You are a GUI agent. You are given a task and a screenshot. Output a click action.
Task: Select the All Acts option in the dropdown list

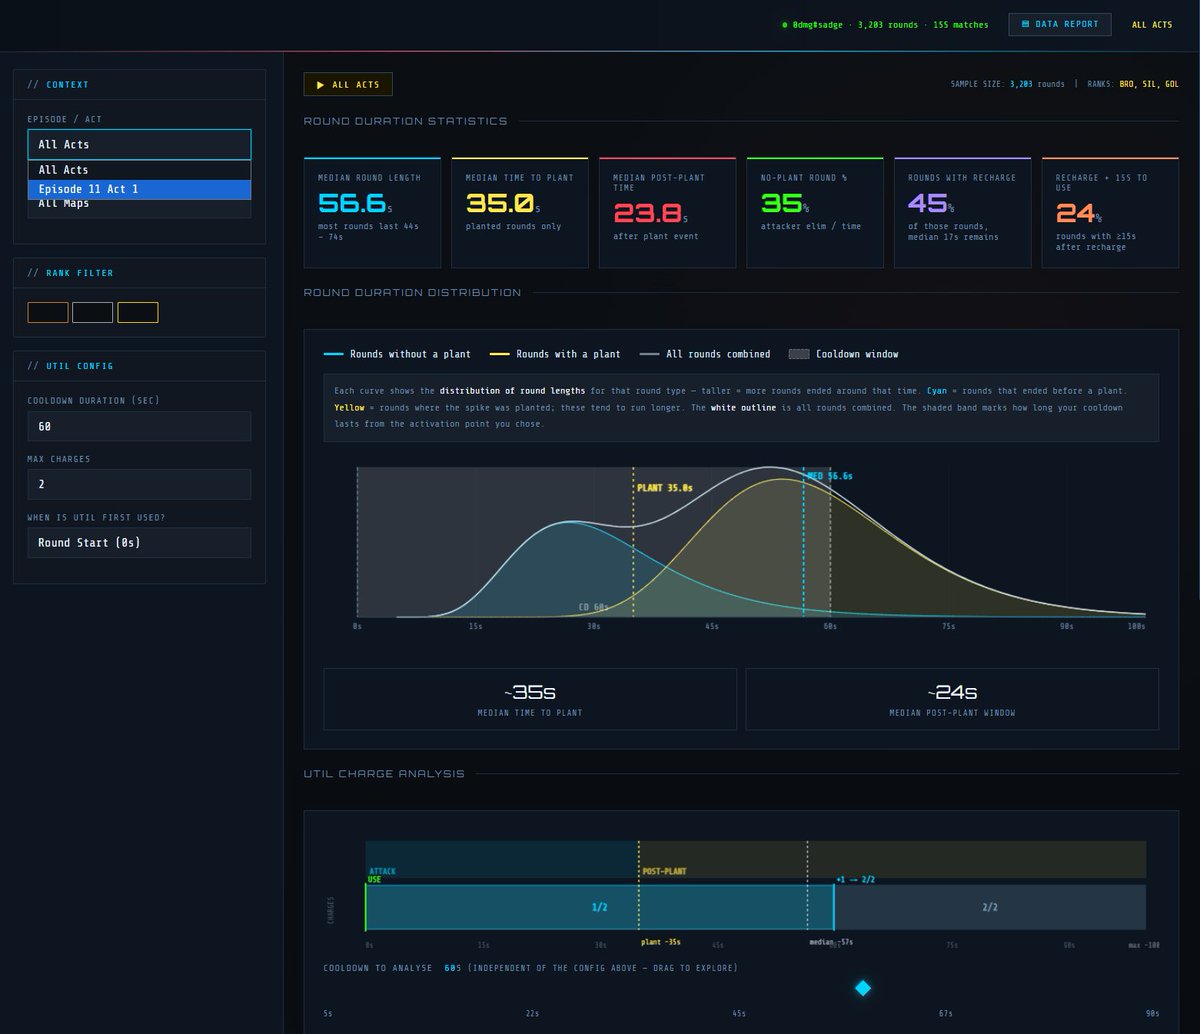coord(139,170)
